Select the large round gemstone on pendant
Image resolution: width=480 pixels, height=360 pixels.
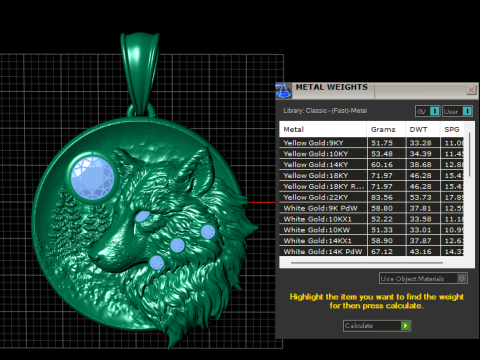92,178
